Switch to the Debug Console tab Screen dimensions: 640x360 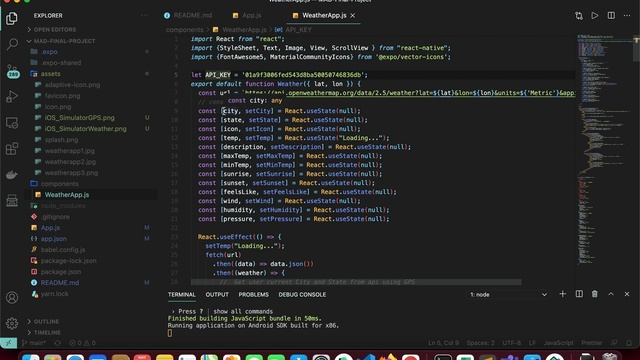point(302,294)
